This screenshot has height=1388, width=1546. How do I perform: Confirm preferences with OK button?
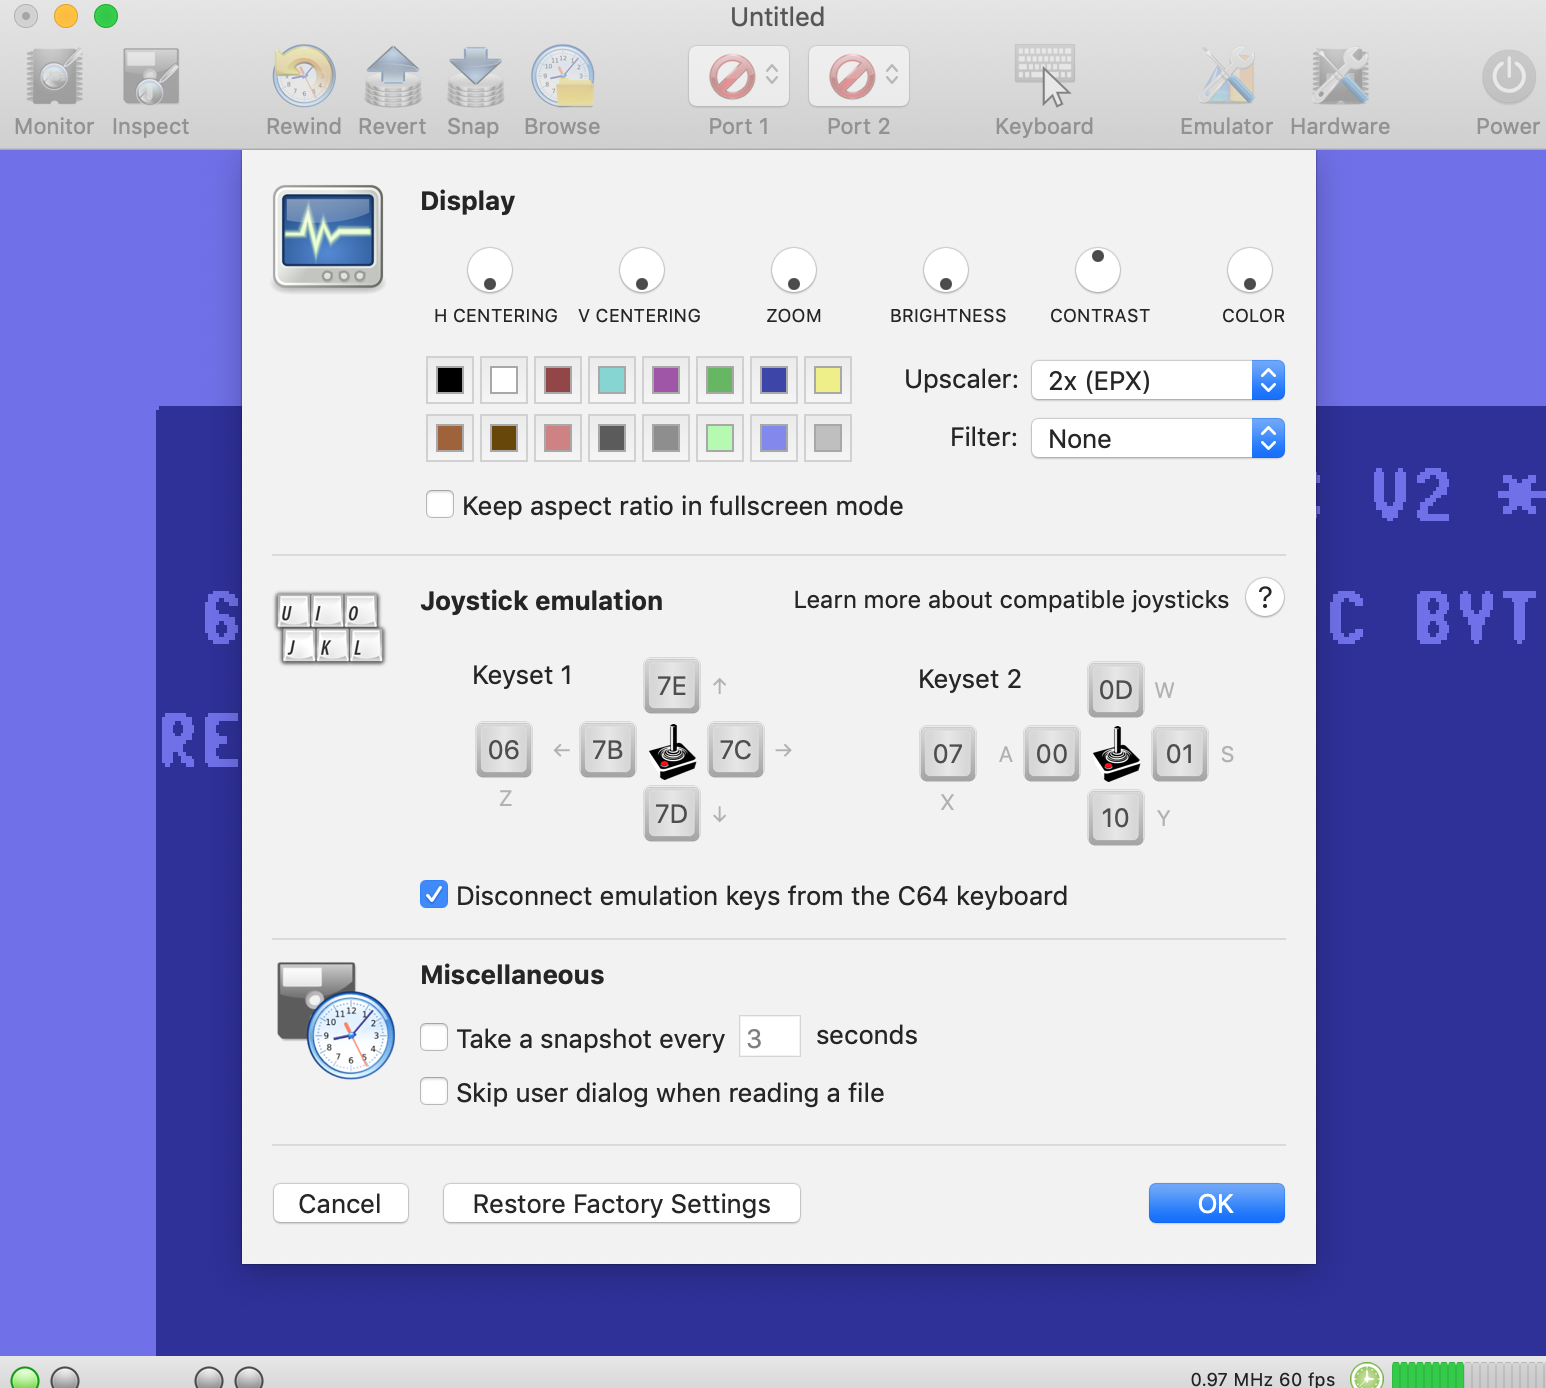1217,1203
